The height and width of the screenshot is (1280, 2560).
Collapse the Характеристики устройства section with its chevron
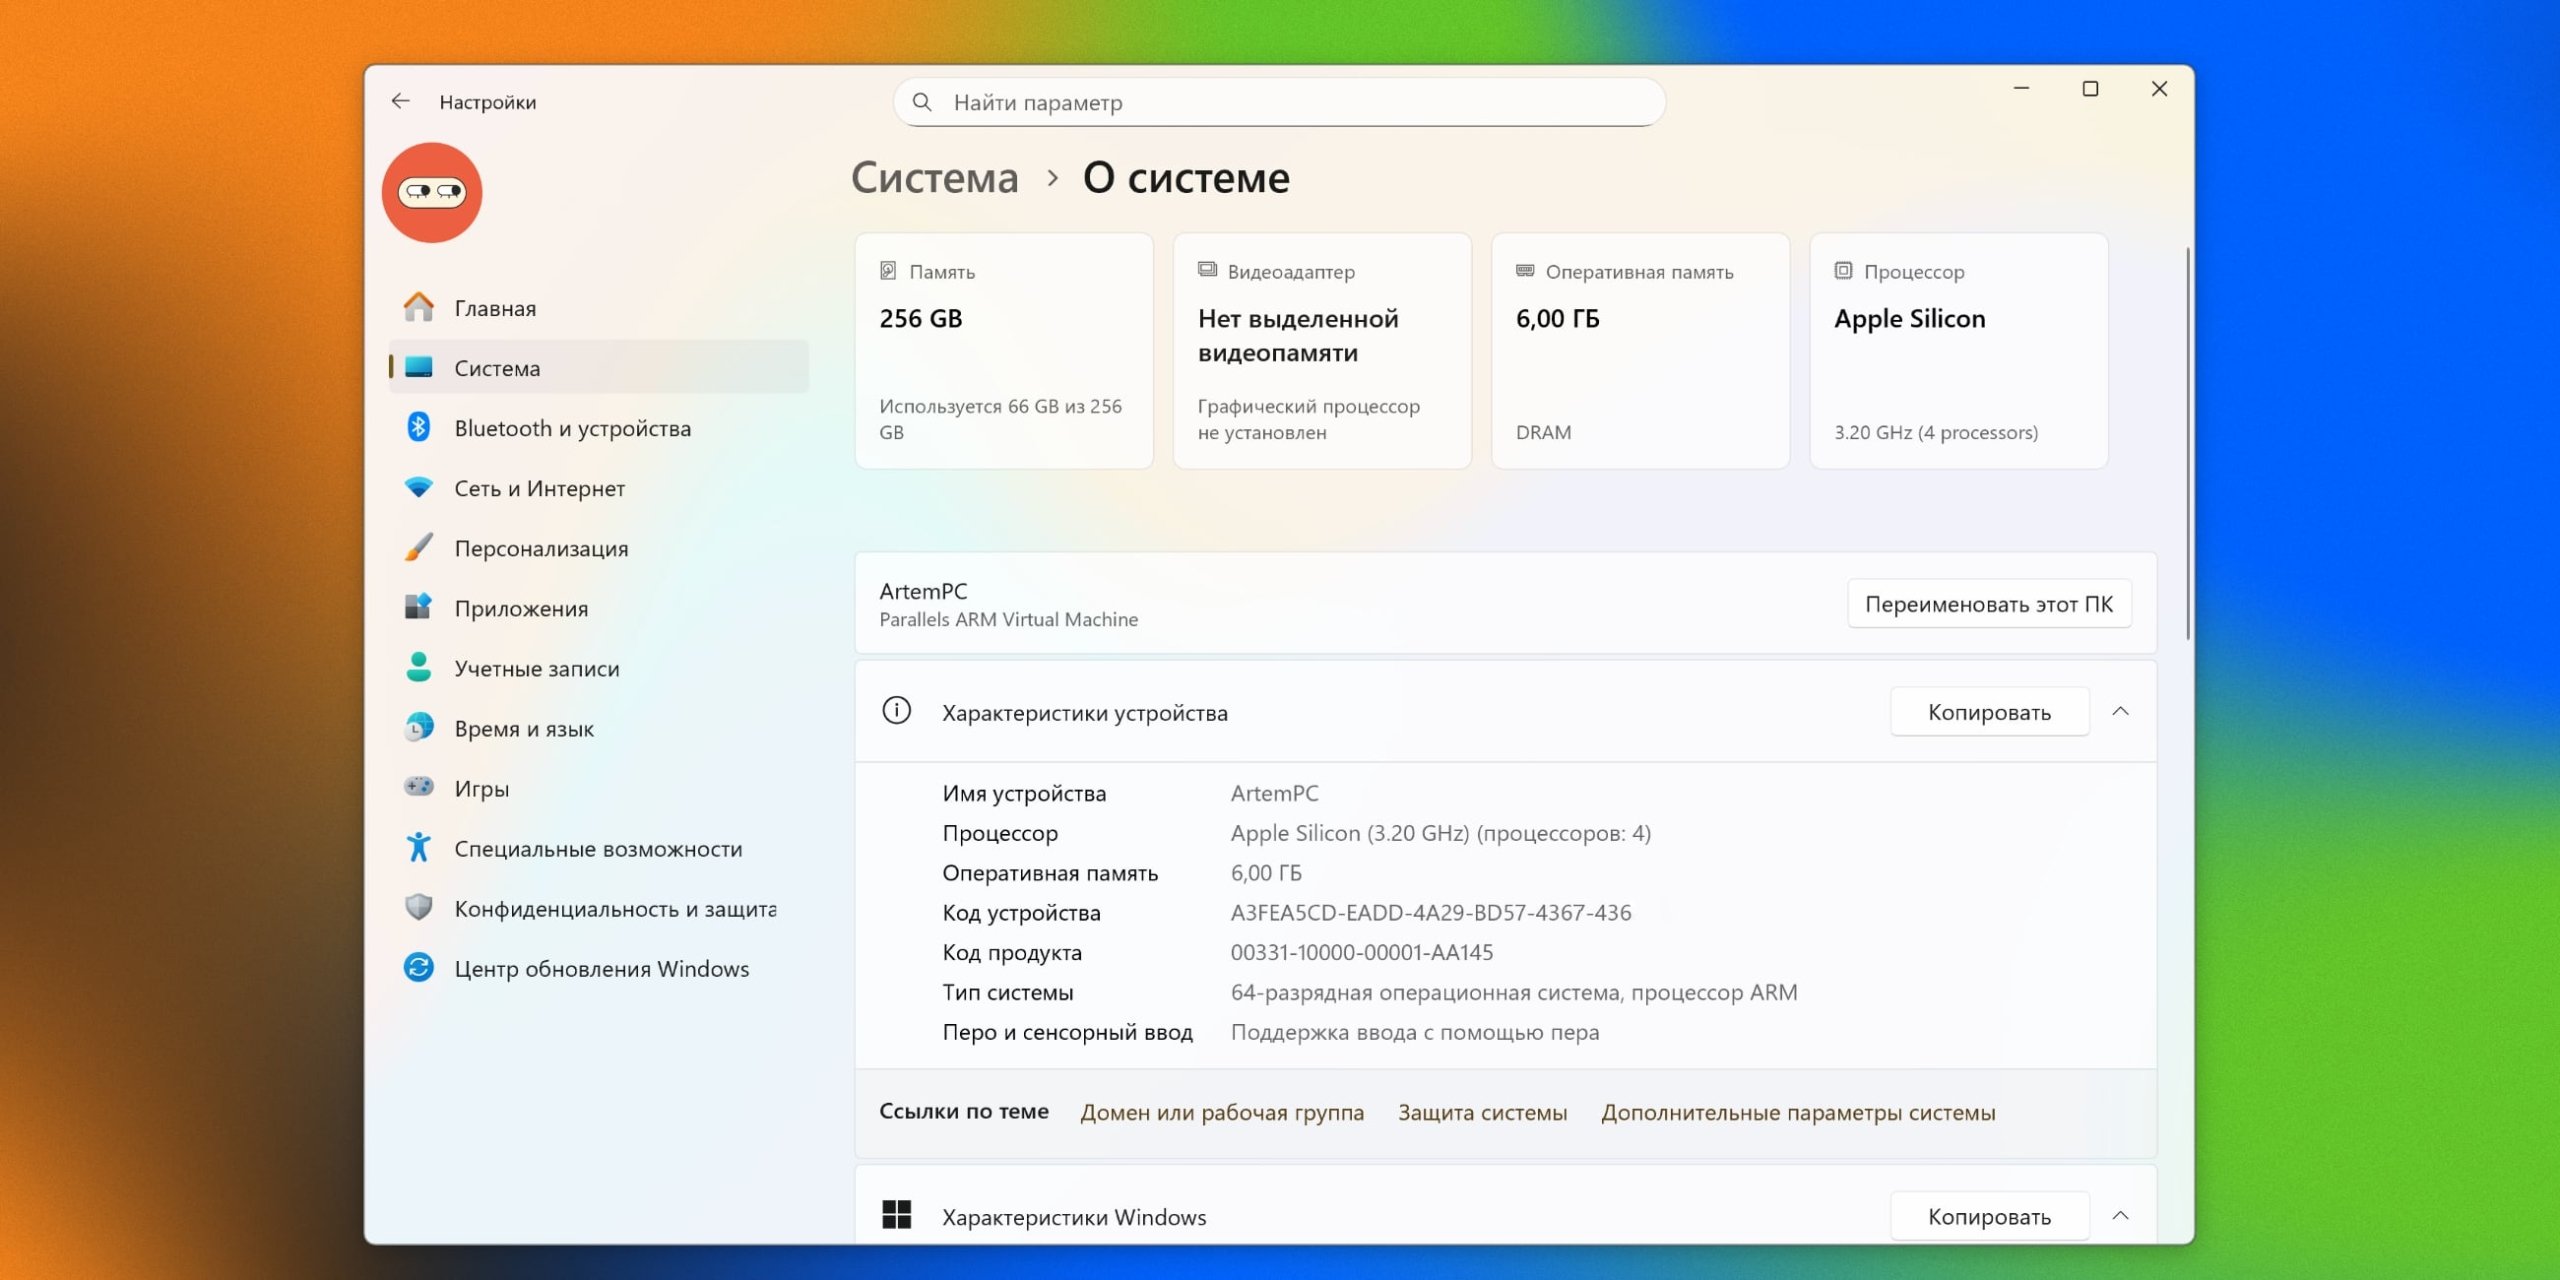[x=2120, y=712]
